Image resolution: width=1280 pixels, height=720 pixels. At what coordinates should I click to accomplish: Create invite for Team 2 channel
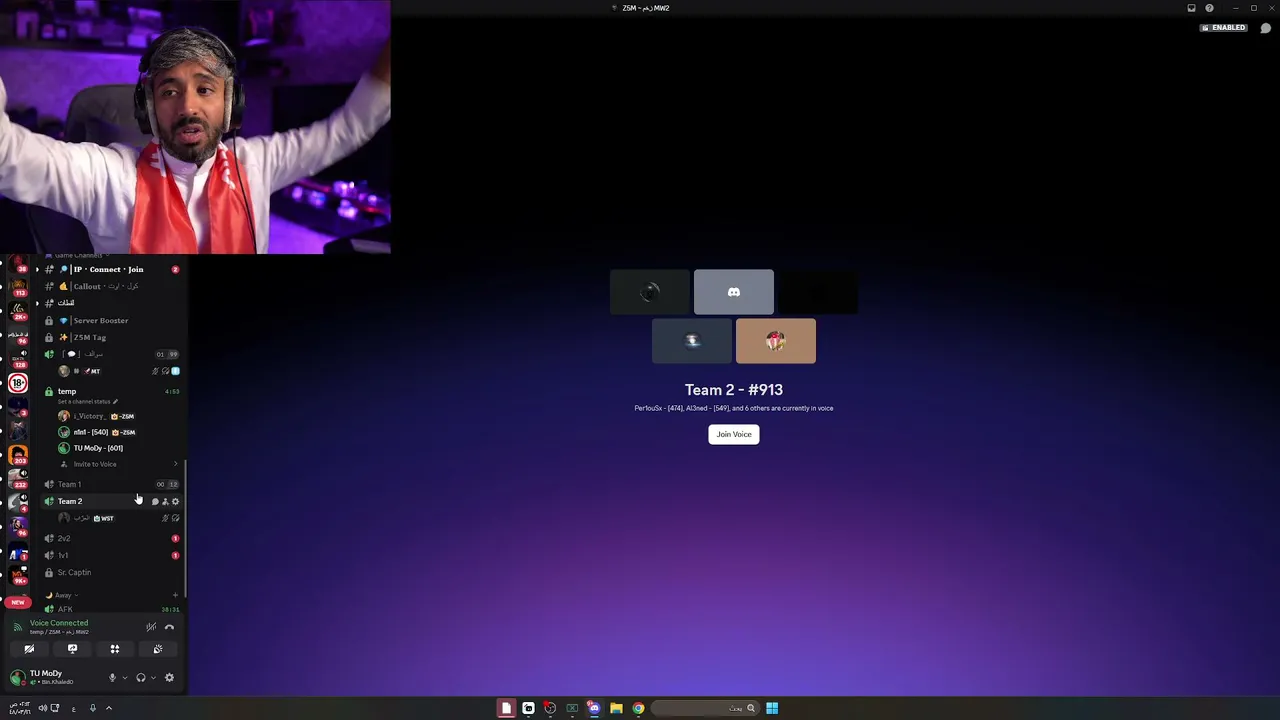pyautogui.click(x=165, y=501)
